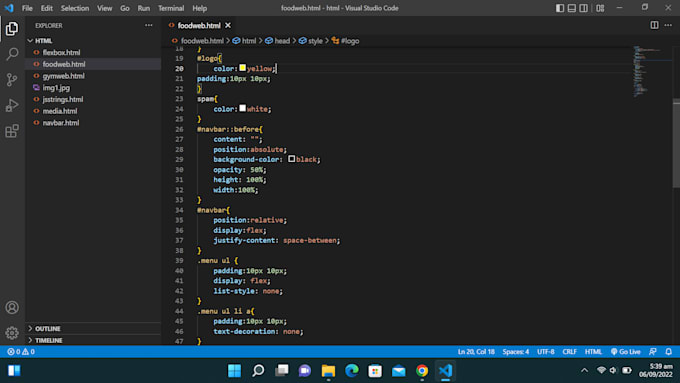
Task: Open the Edit menu
Action: [x=46, y=8]
